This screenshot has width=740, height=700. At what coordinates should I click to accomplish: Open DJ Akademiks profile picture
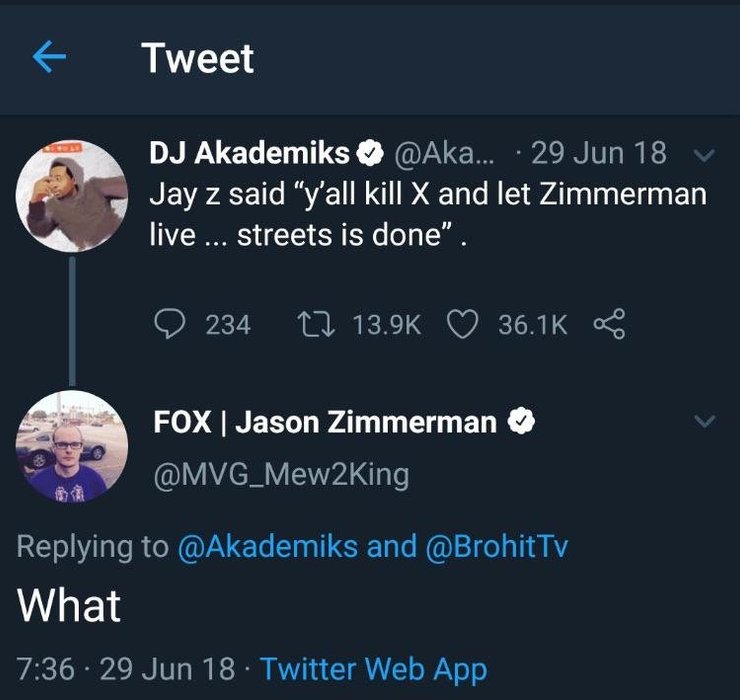(x=72, y=195)
